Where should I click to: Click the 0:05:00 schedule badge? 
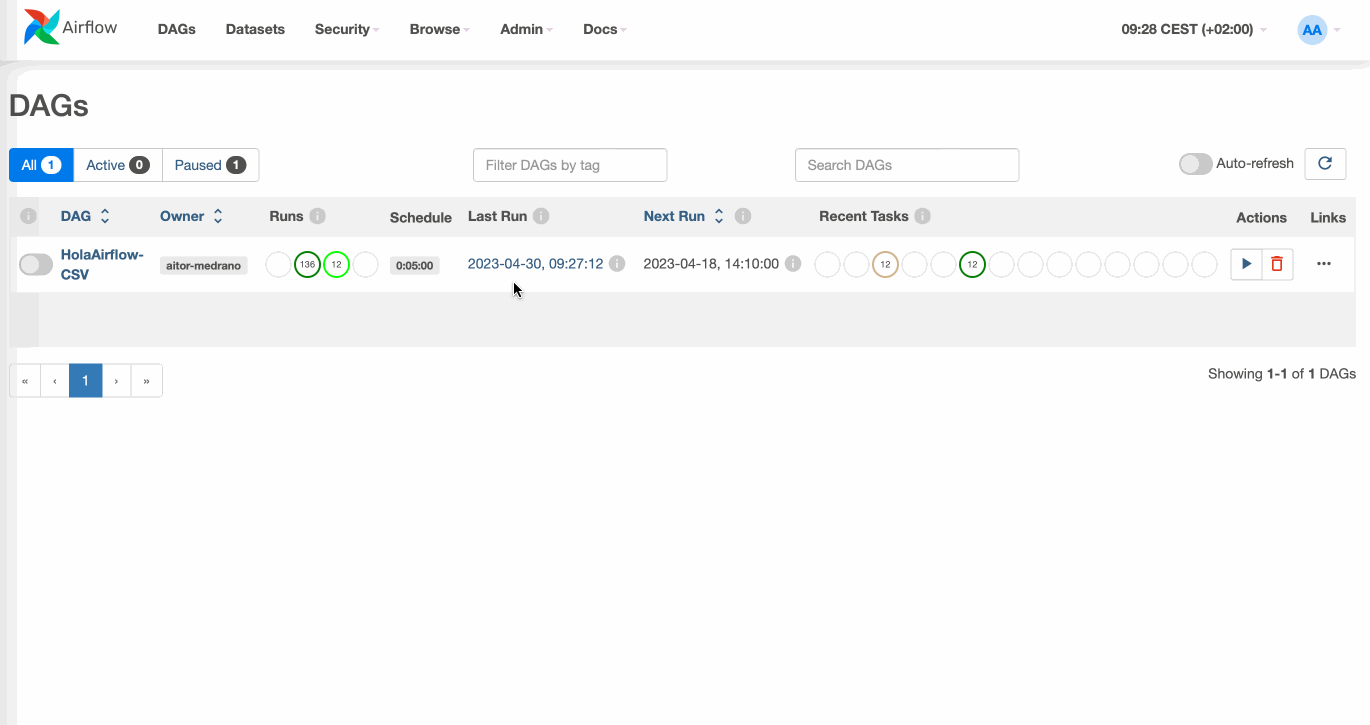click(414, 265)
